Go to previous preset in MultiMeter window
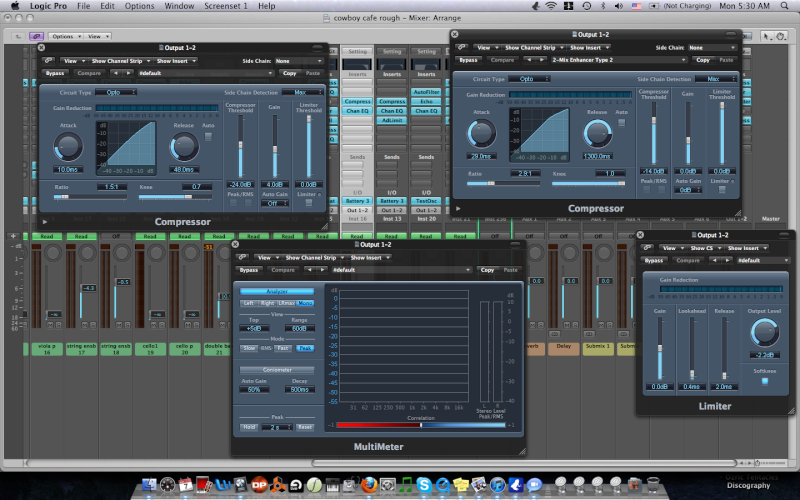The image size is (800, 500). [310, 270]
